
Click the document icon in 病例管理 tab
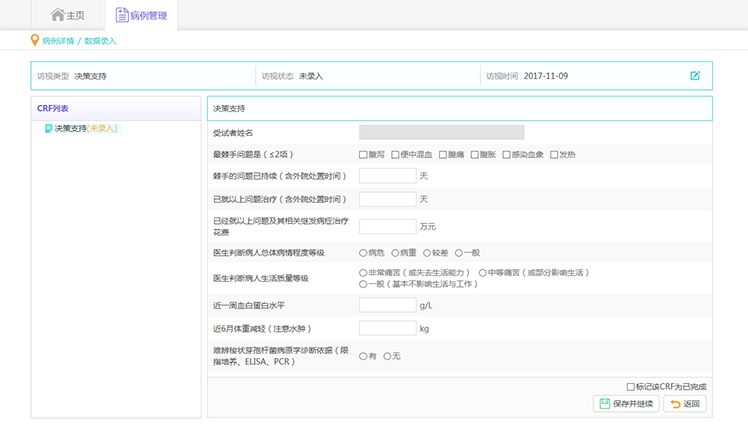point(122,15)
